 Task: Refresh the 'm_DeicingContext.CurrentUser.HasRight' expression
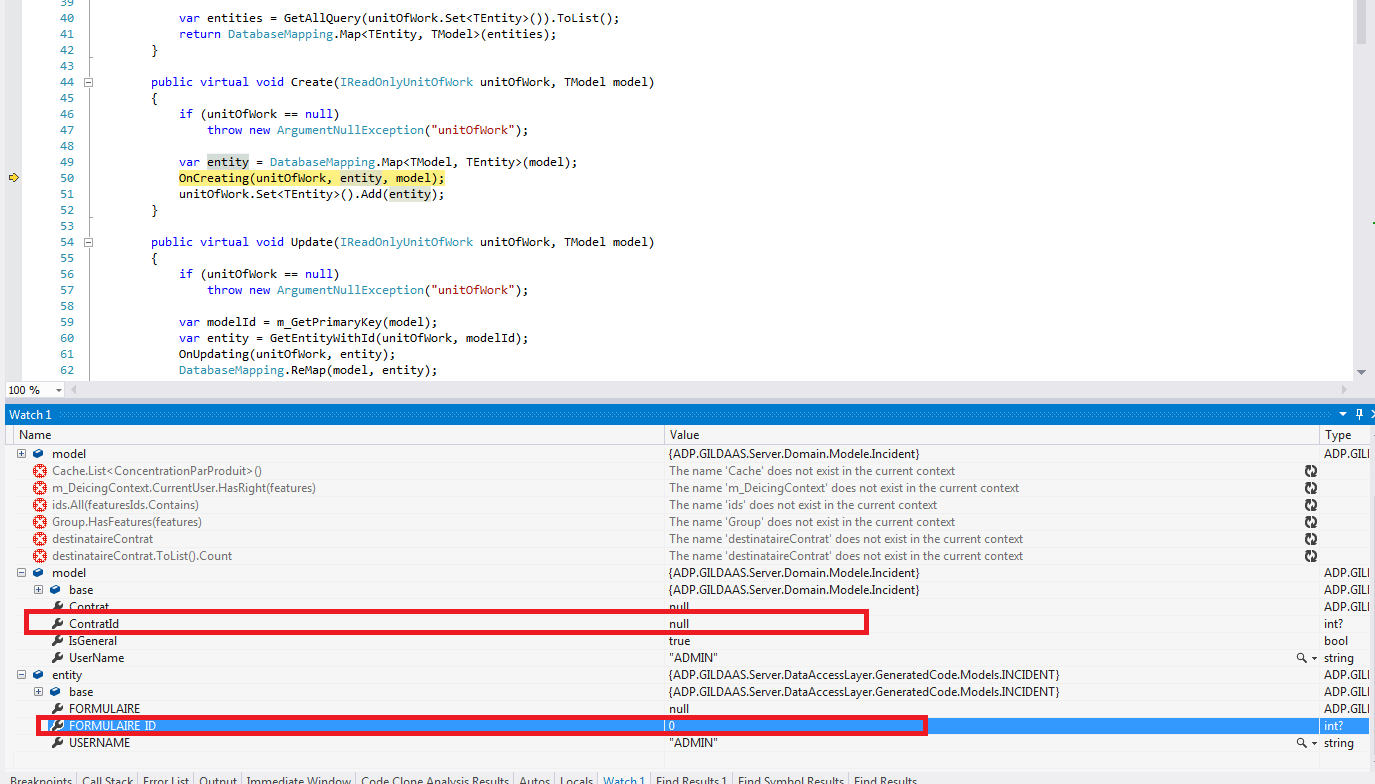[x=1311, y=487]
